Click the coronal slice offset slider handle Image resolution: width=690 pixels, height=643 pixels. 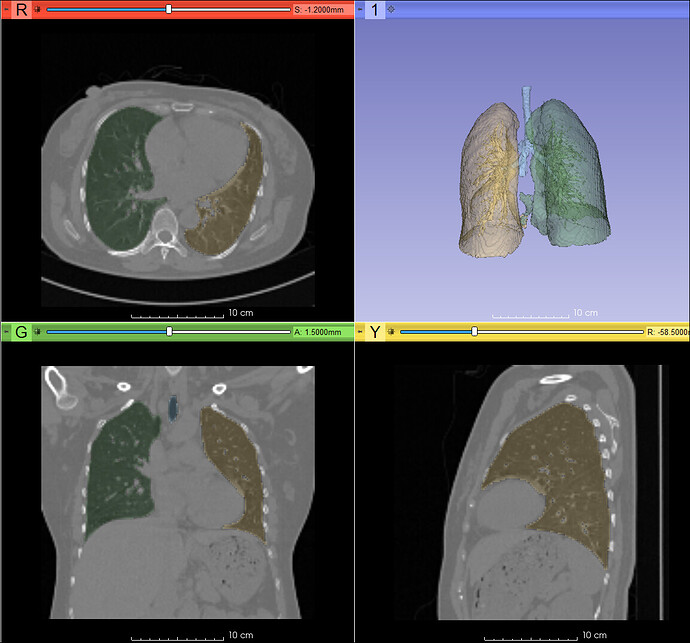pos(169,331)
